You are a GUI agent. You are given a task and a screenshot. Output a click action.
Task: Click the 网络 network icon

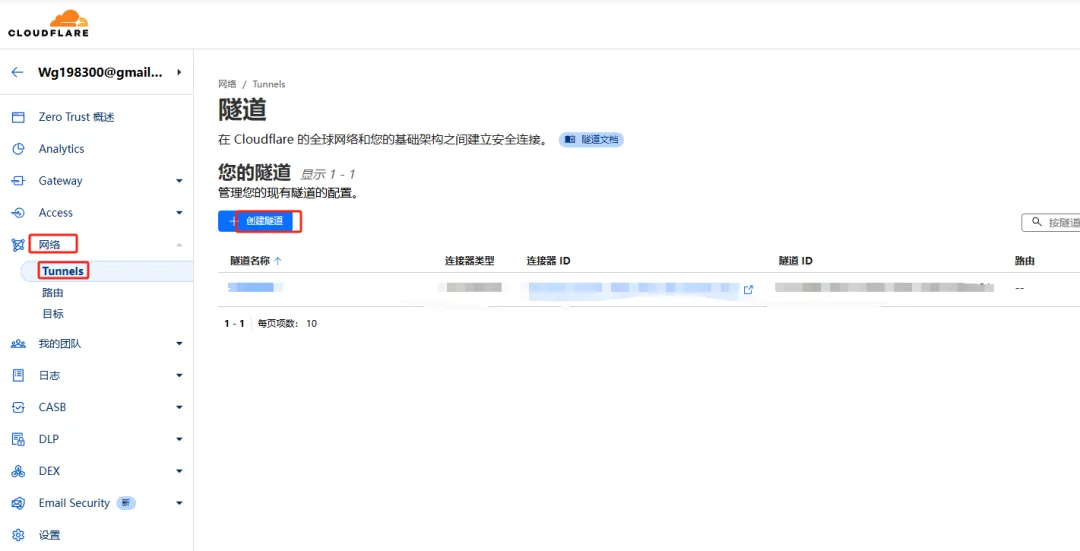[x=19, y=245]
